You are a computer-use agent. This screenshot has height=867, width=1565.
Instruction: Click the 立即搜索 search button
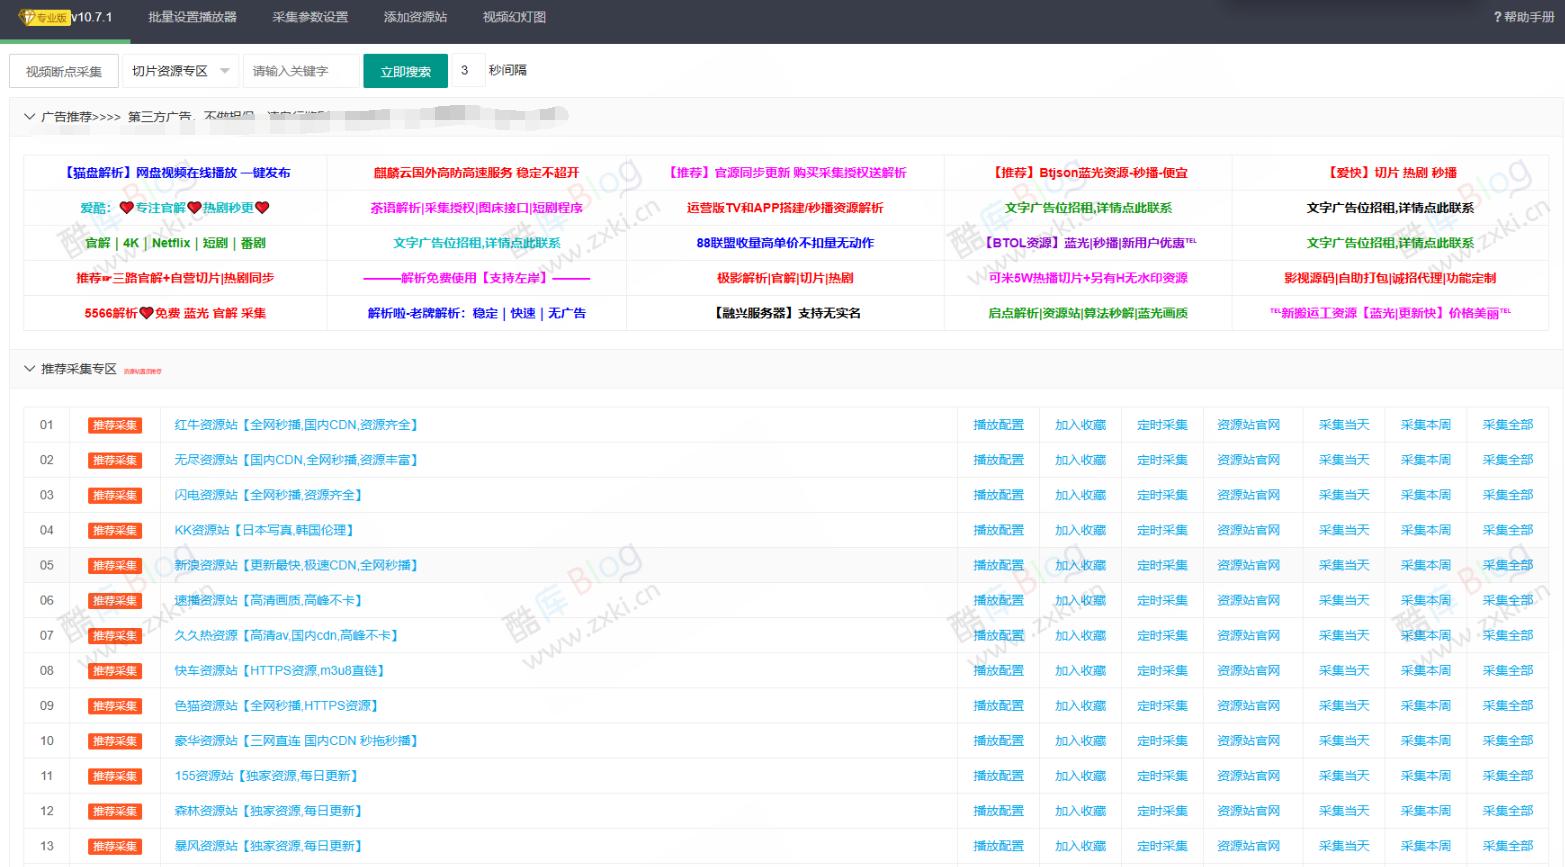[x=405, y=70]
